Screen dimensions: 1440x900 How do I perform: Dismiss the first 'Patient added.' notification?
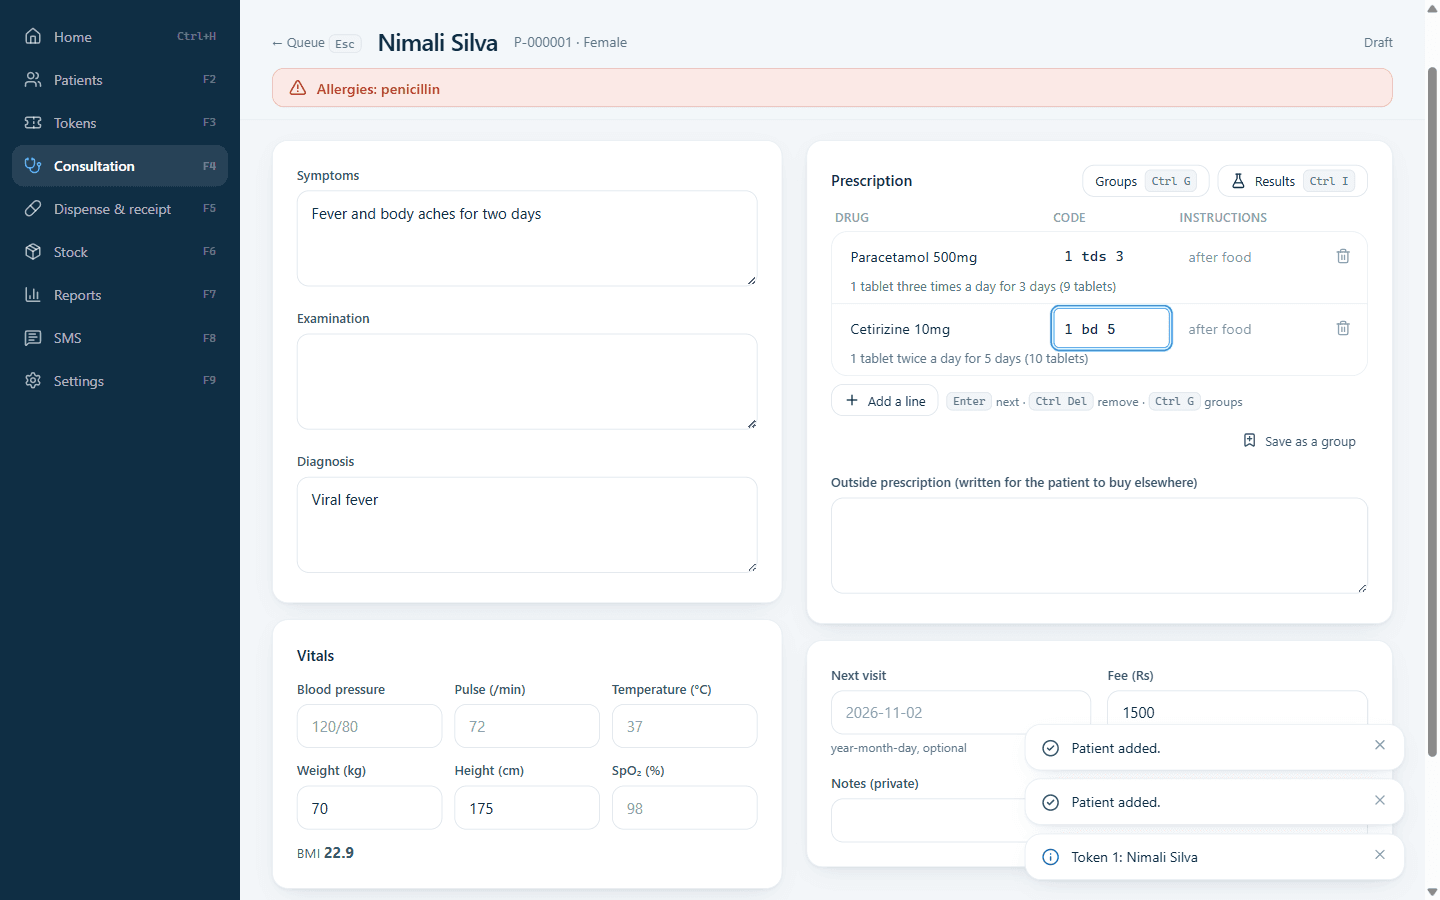click(1380, 745)
